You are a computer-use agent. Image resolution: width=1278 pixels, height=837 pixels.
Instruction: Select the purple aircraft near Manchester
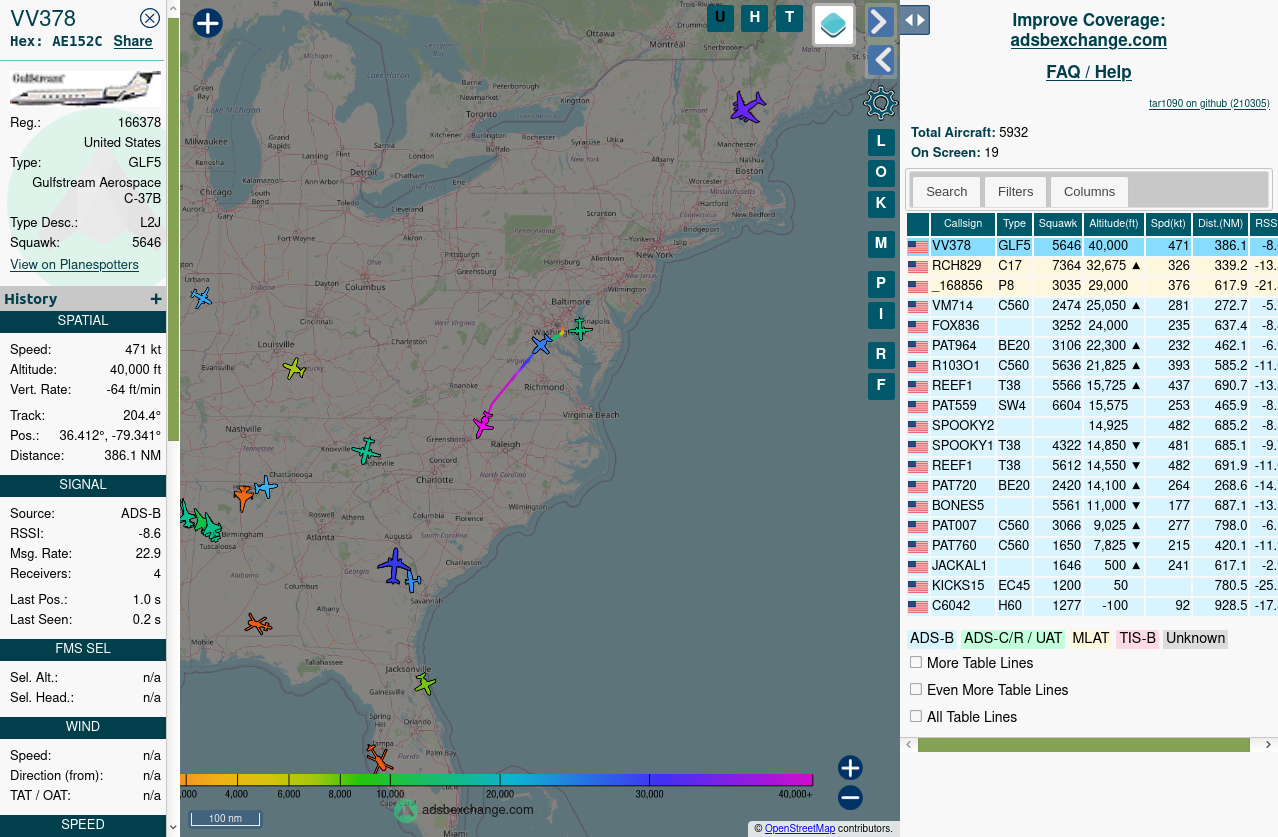(x=746, y=106)
